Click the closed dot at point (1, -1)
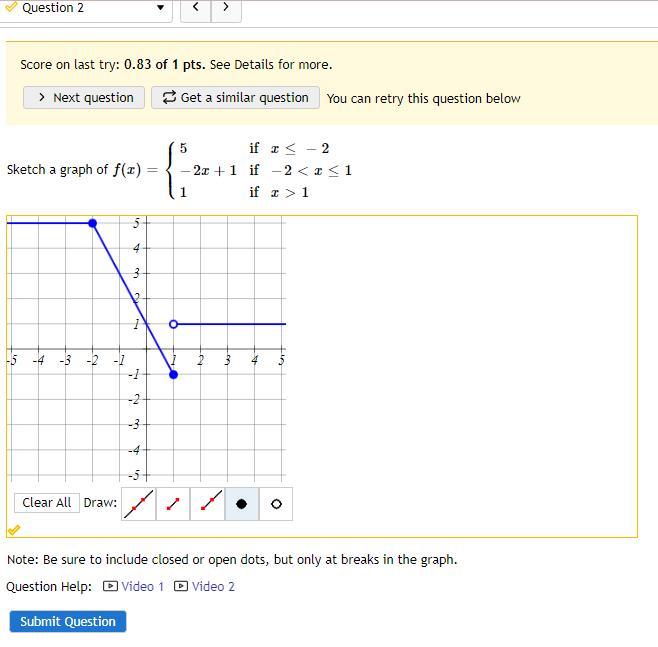Viewport: 658px width, 647px height. click(173, 375)
